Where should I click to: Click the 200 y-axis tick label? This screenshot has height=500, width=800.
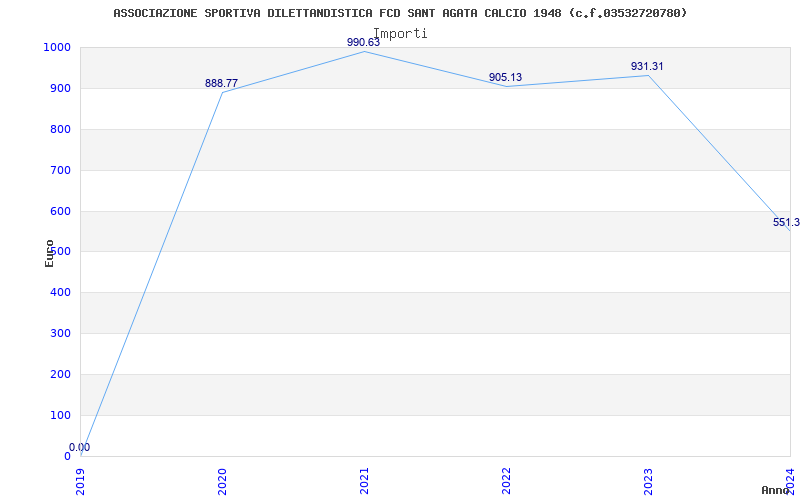coord(60,374)
